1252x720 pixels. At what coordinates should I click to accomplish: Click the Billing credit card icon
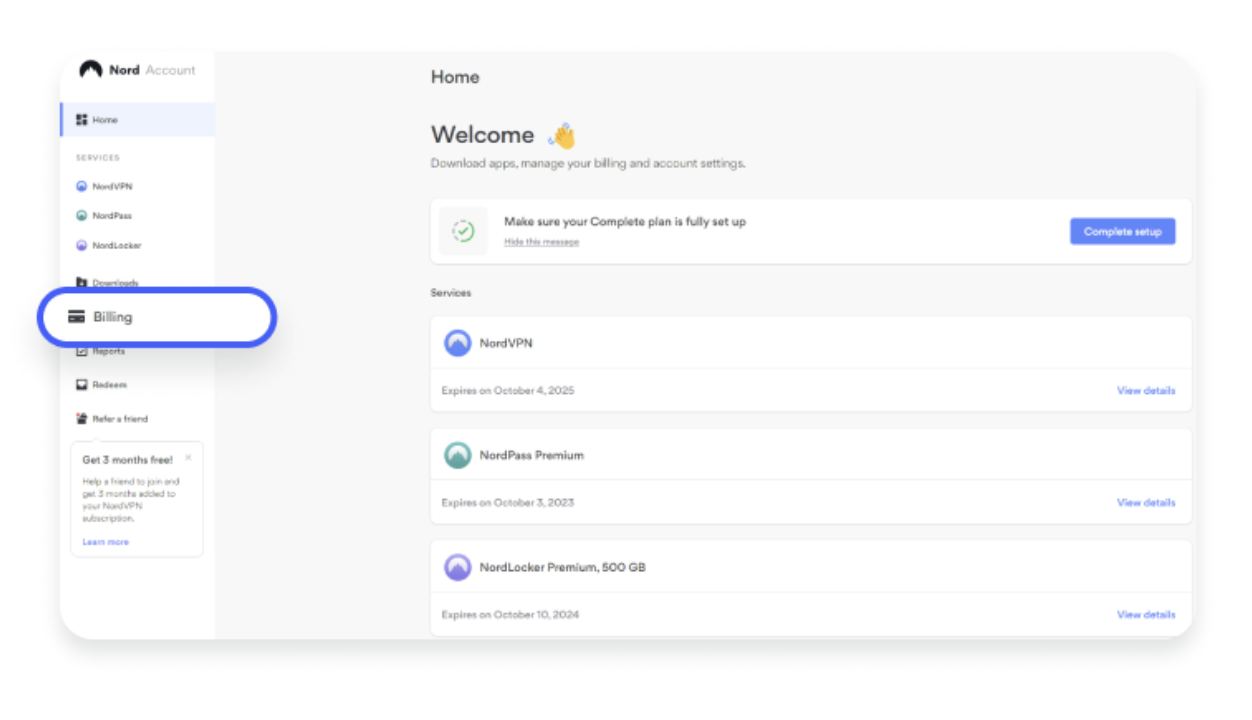pos(76,317)
